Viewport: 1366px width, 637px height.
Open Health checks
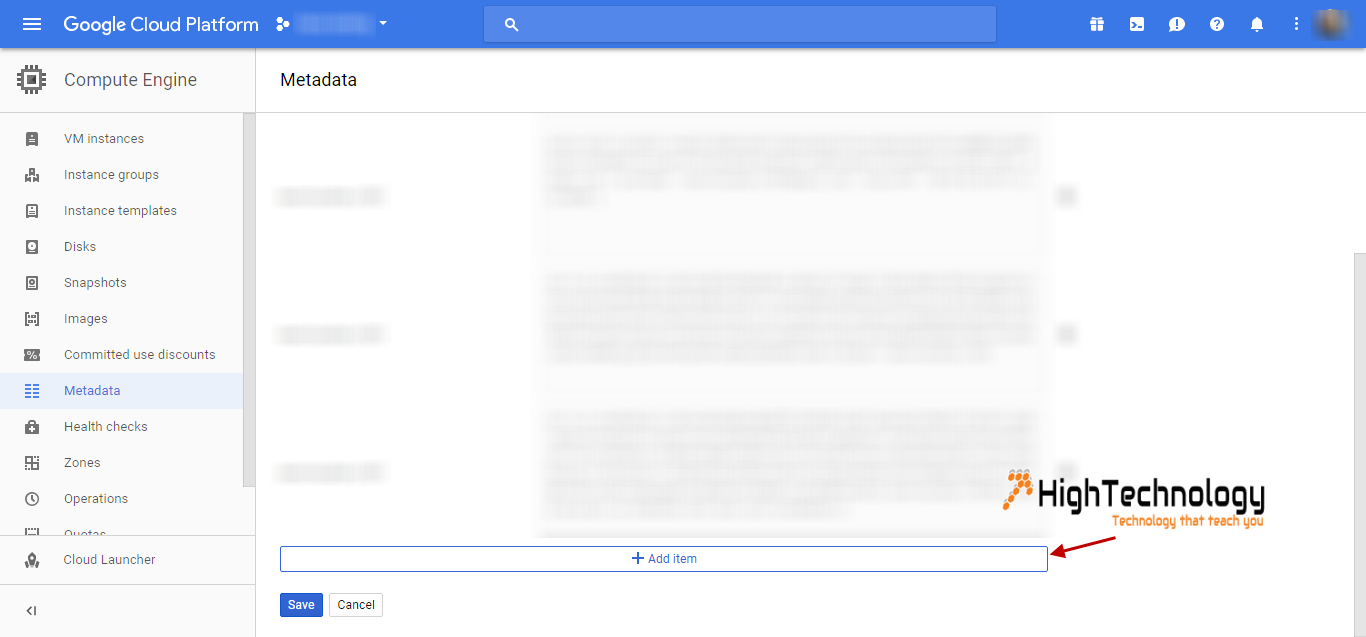(x=106, y=427)
